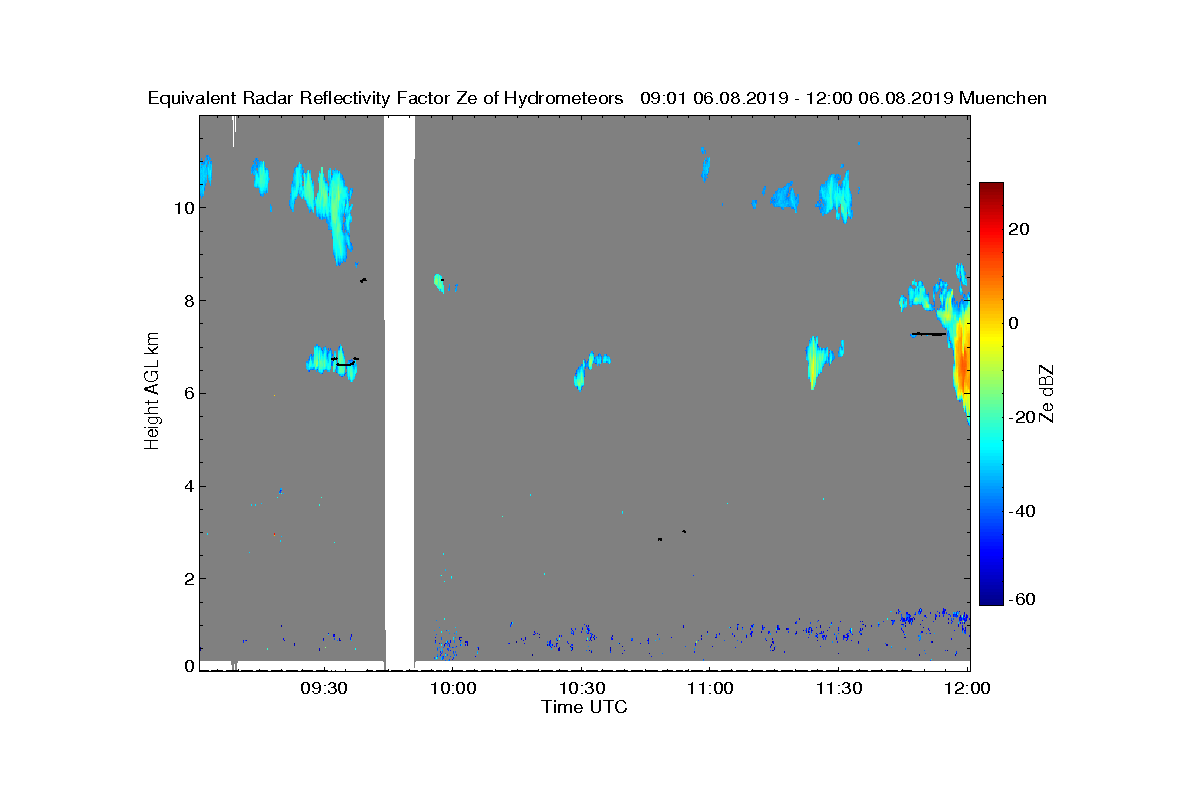The width and height of the screenshot is (1200, 800).
Task: Click the white data gap before 10:00
Action: pyautogui.click(x=399, y=392)
